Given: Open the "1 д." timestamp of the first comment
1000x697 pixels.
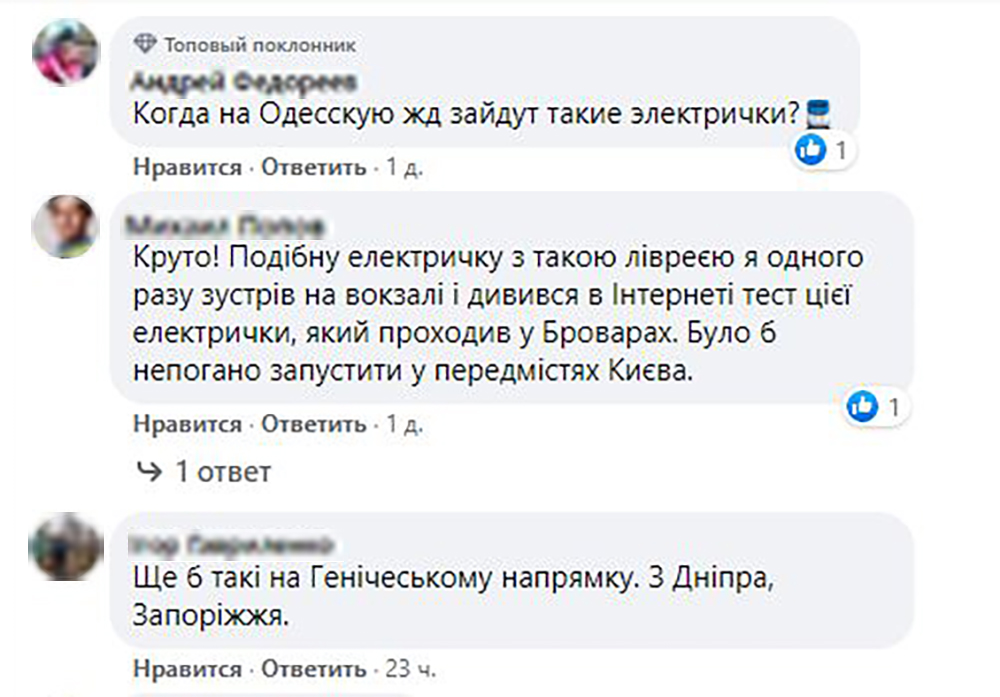Looking at the screenshot, I should [404, 168].
